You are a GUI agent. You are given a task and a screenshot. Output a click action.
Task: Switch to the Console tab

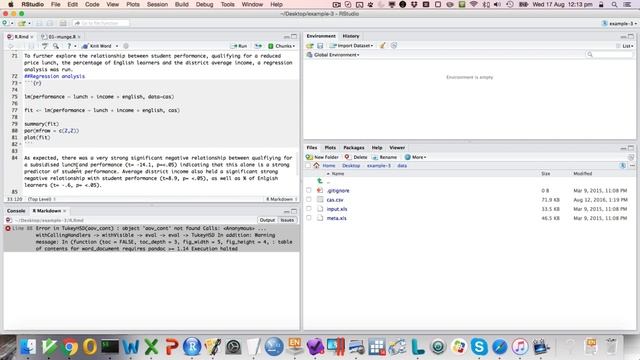coord(16,211)
